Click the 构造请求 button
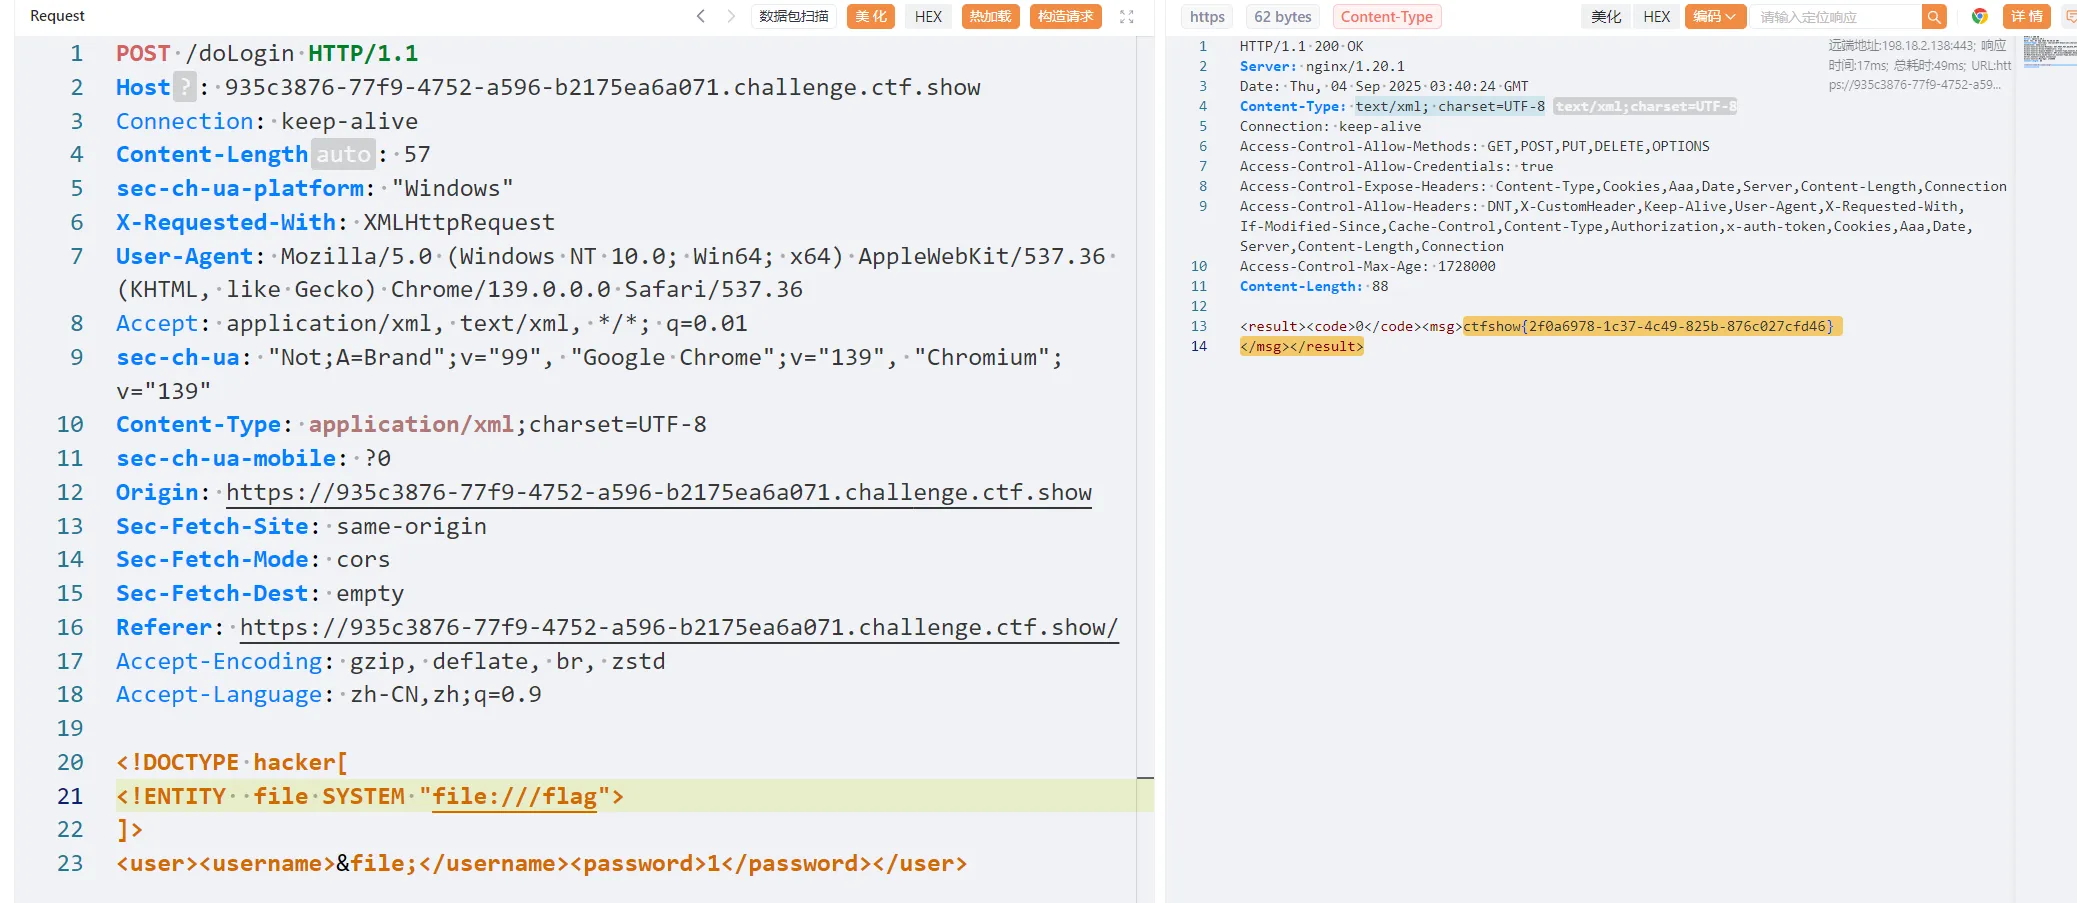 1066,16
